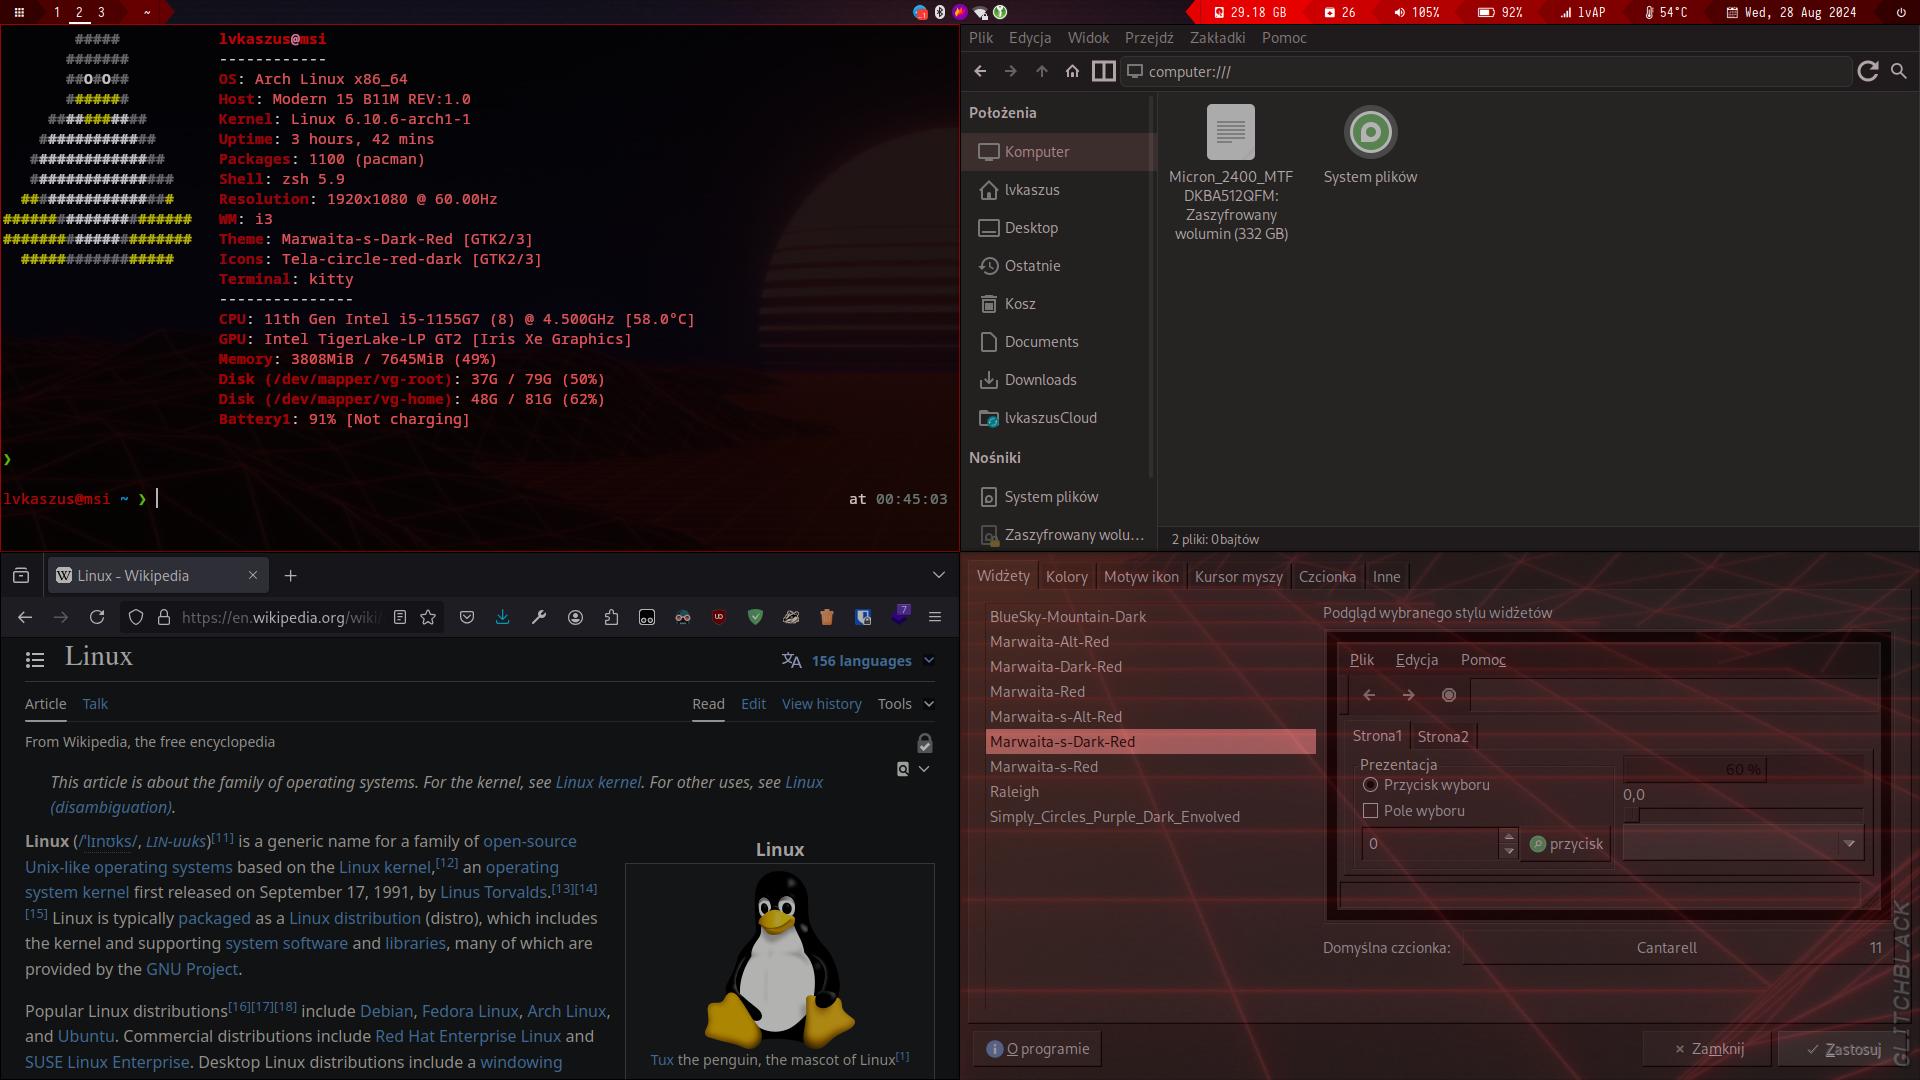Go to parent folder in file manager
Viewport: 1920px width, 1080px height.
coord(1042,71)
